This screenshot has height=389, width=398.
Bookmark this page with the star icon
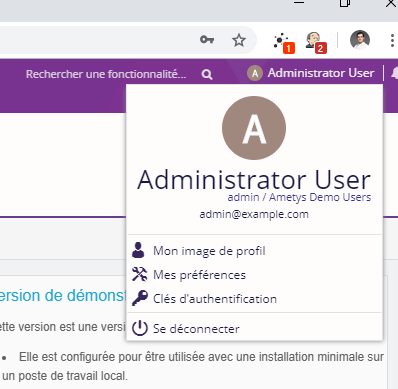tap(239, 40)
